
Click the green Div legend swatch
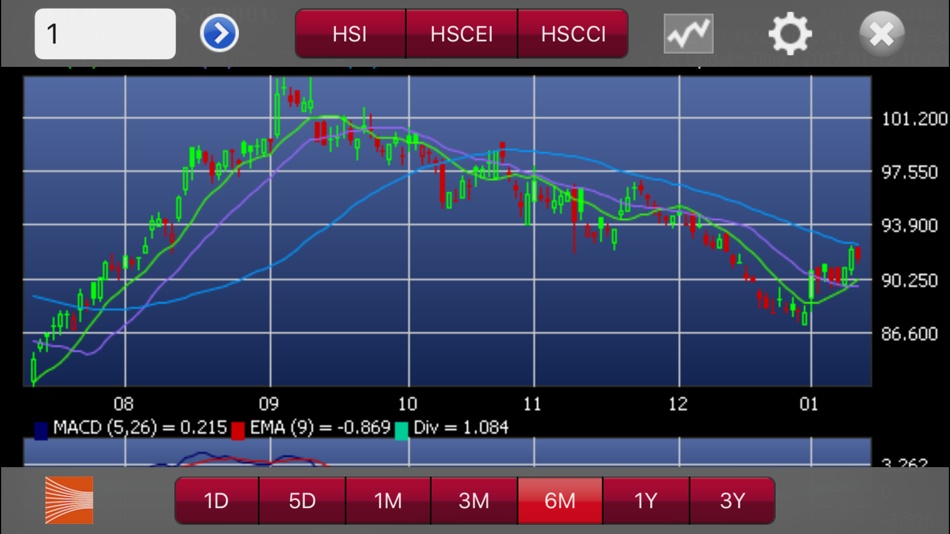click(x=401, y=431)
